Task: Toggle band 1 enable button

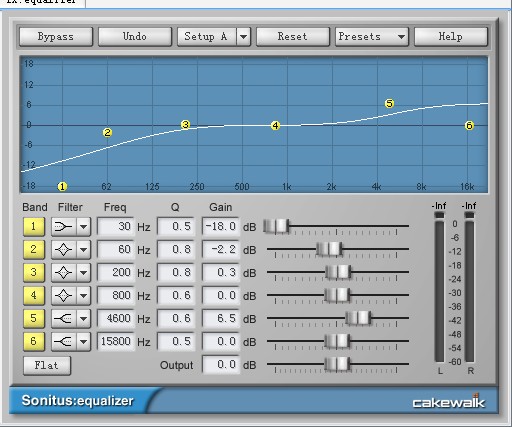Action: point(34,227)
